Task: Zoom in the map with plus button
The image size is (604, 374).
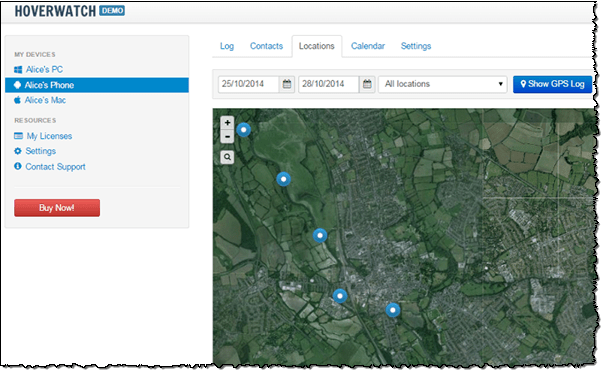Action: [x=227, y=122]
